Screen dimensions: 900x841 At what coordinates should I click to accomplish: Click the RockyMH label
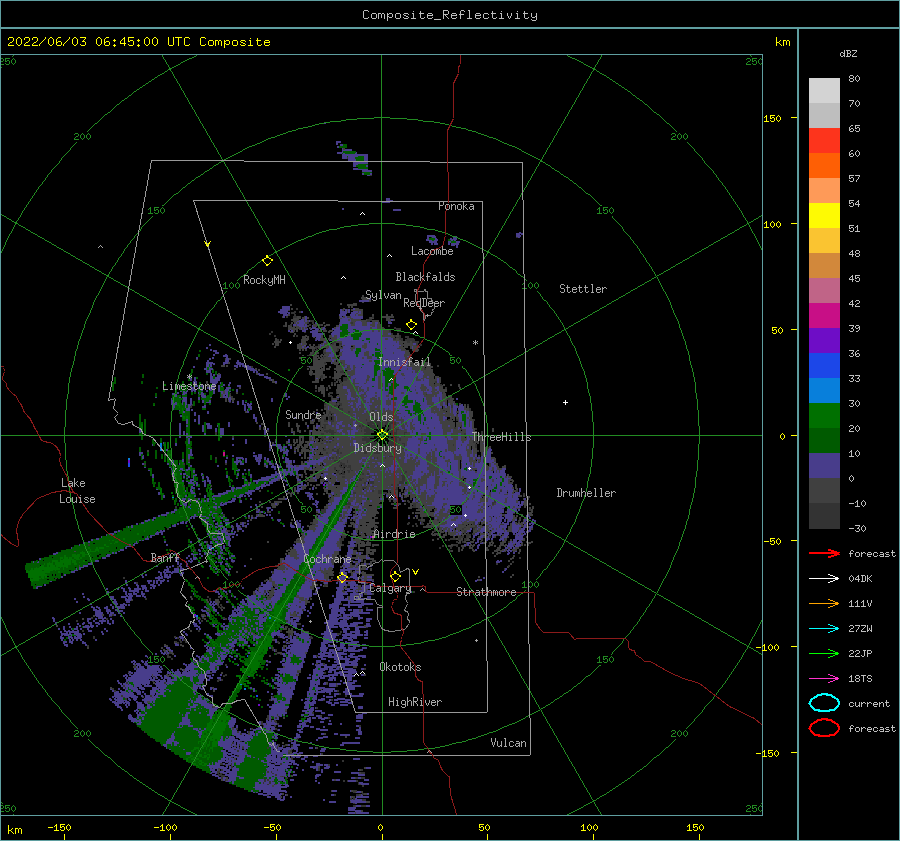tap(264, 280)
